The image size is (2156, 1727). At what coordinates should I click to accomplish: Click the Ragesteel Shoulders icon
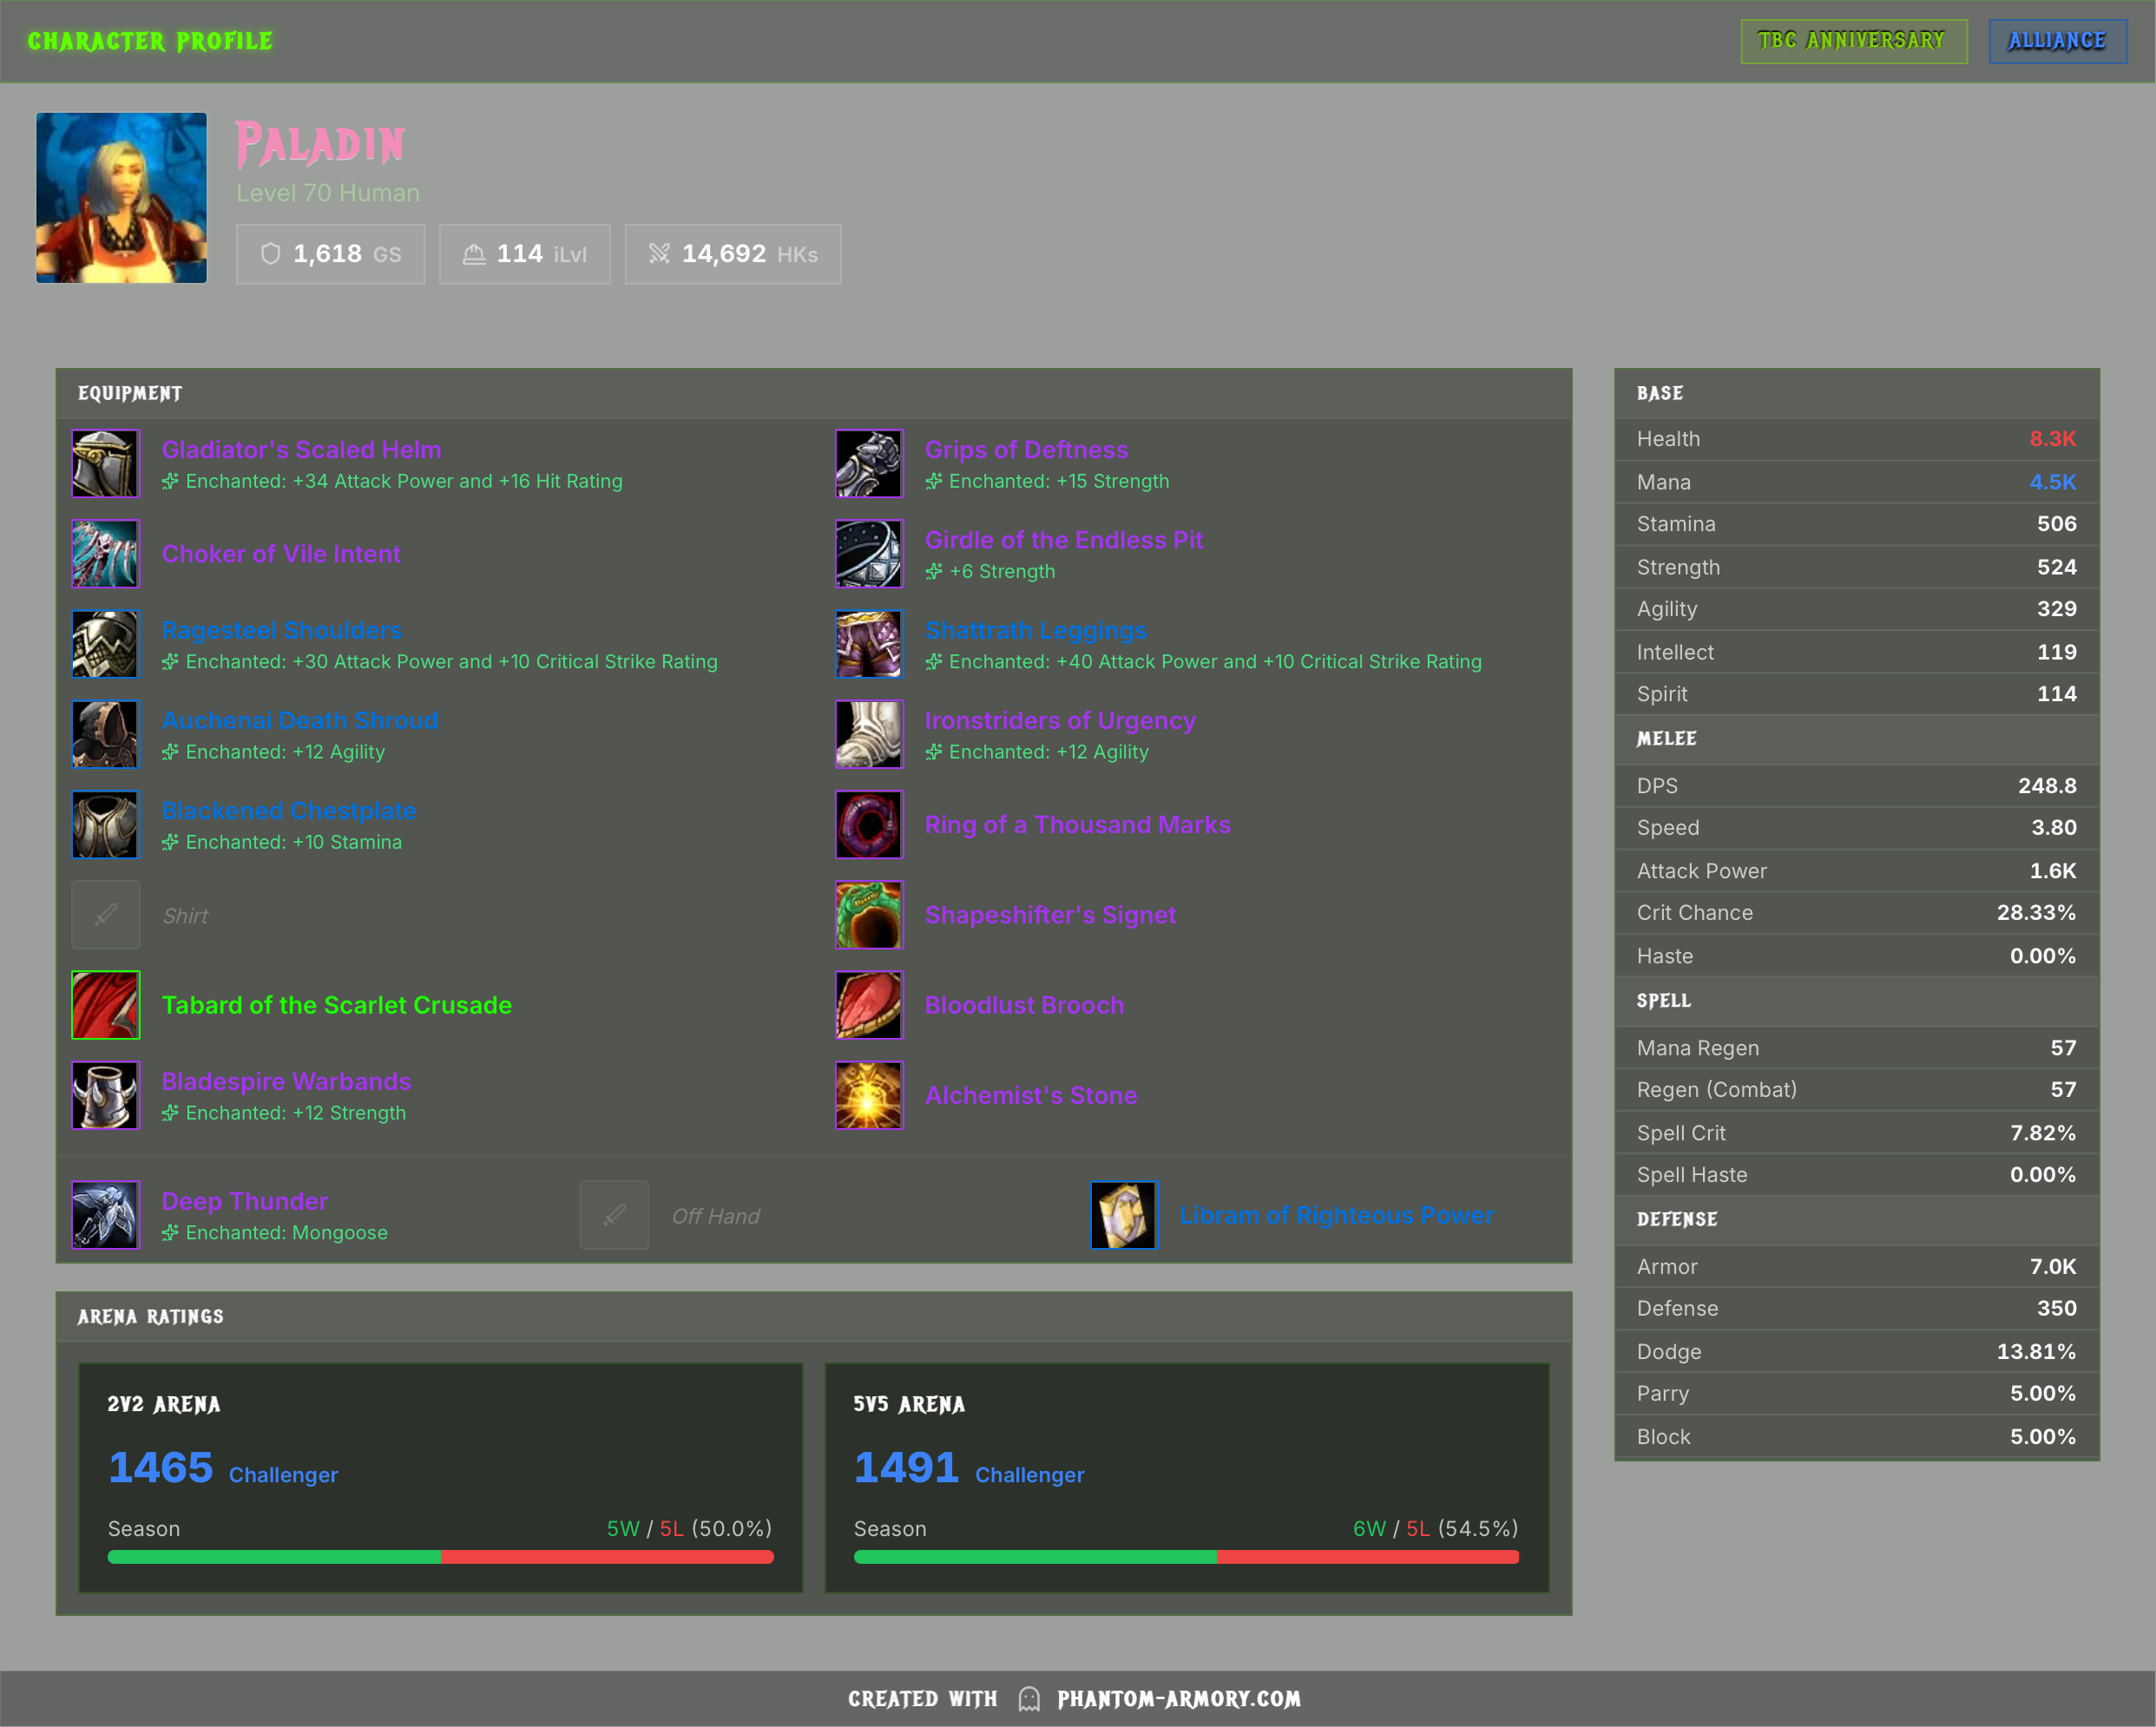(x=105, y=644)
